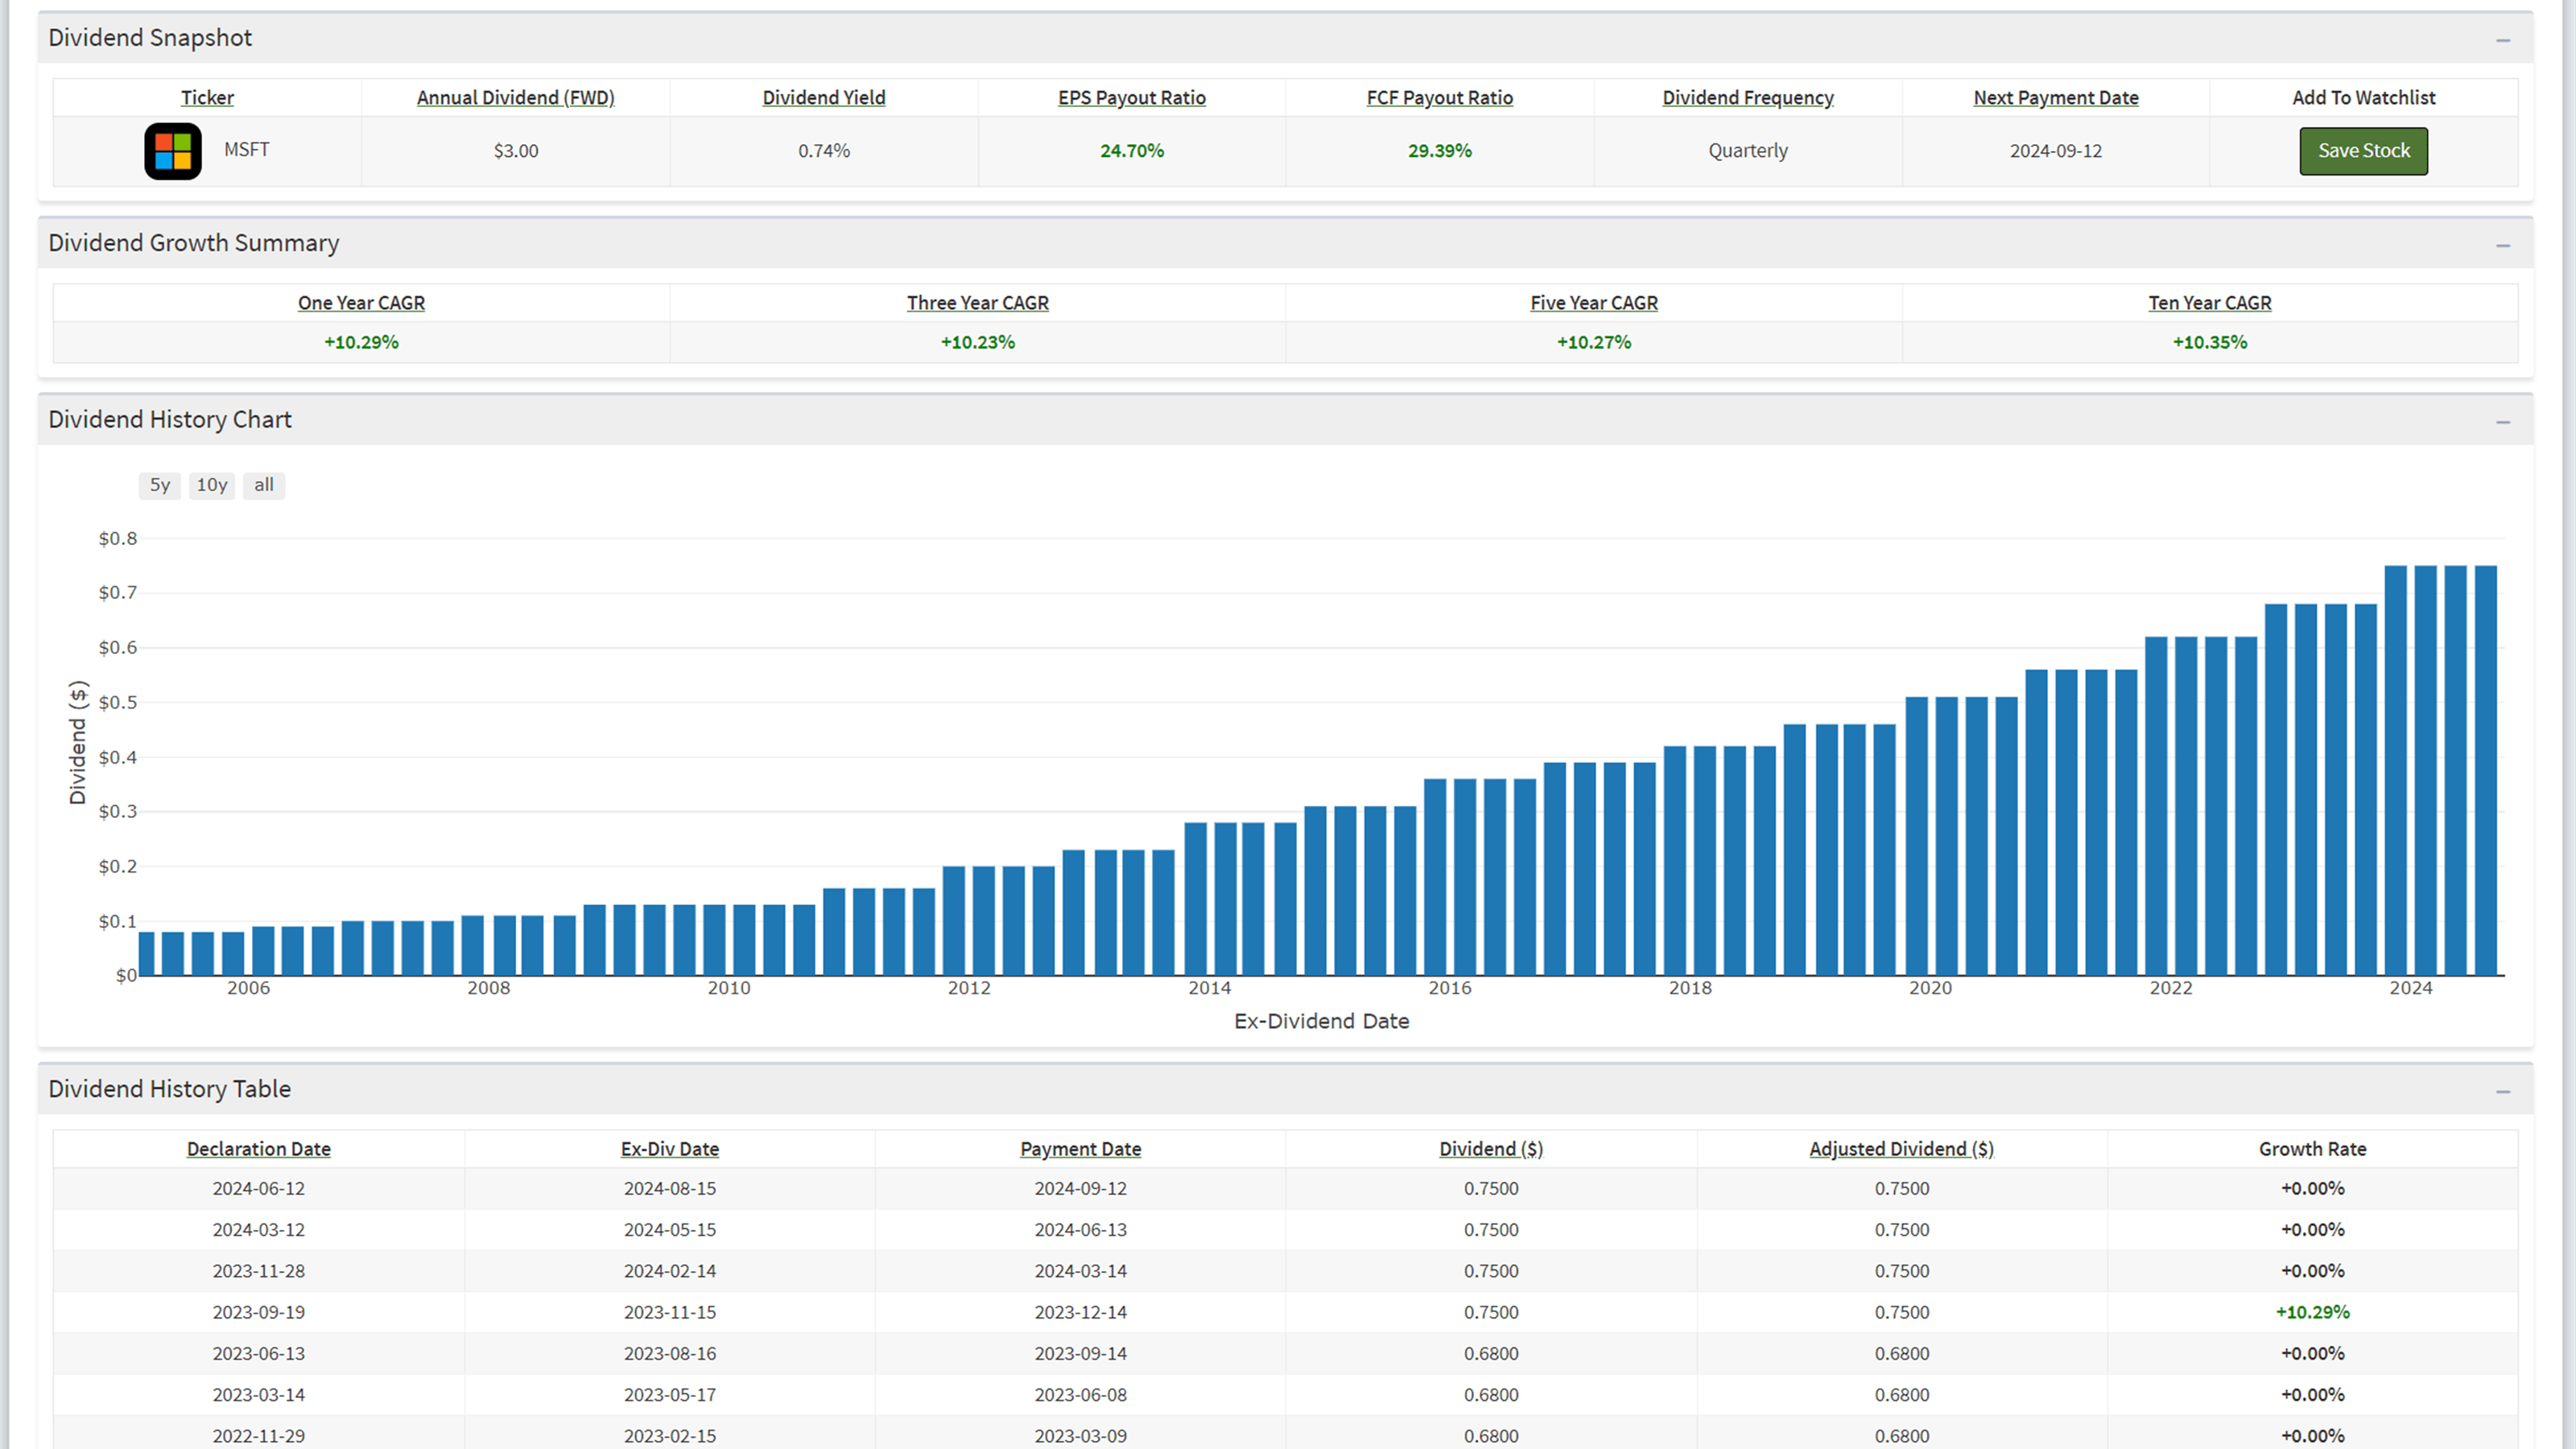Sort by the Ticker column header
This screenshot has width=2576, height=1449.
206,97
